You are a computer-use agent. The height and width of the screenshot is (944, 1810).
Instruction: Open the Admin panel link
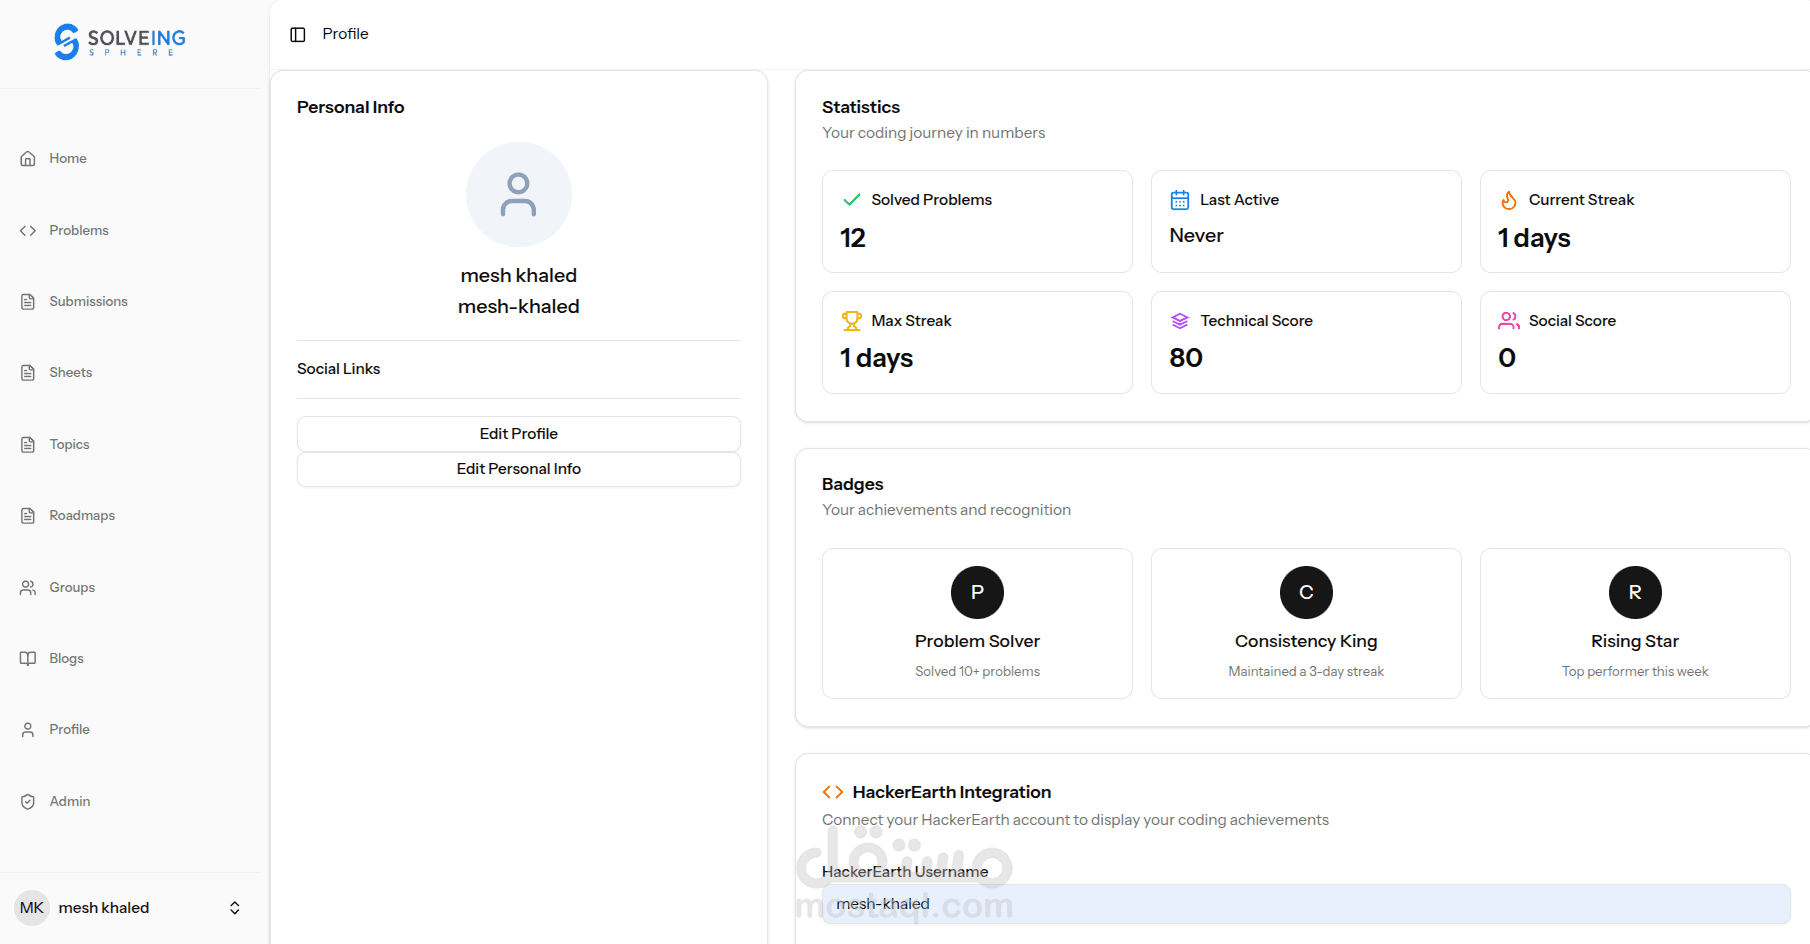(x=70, y=801)
